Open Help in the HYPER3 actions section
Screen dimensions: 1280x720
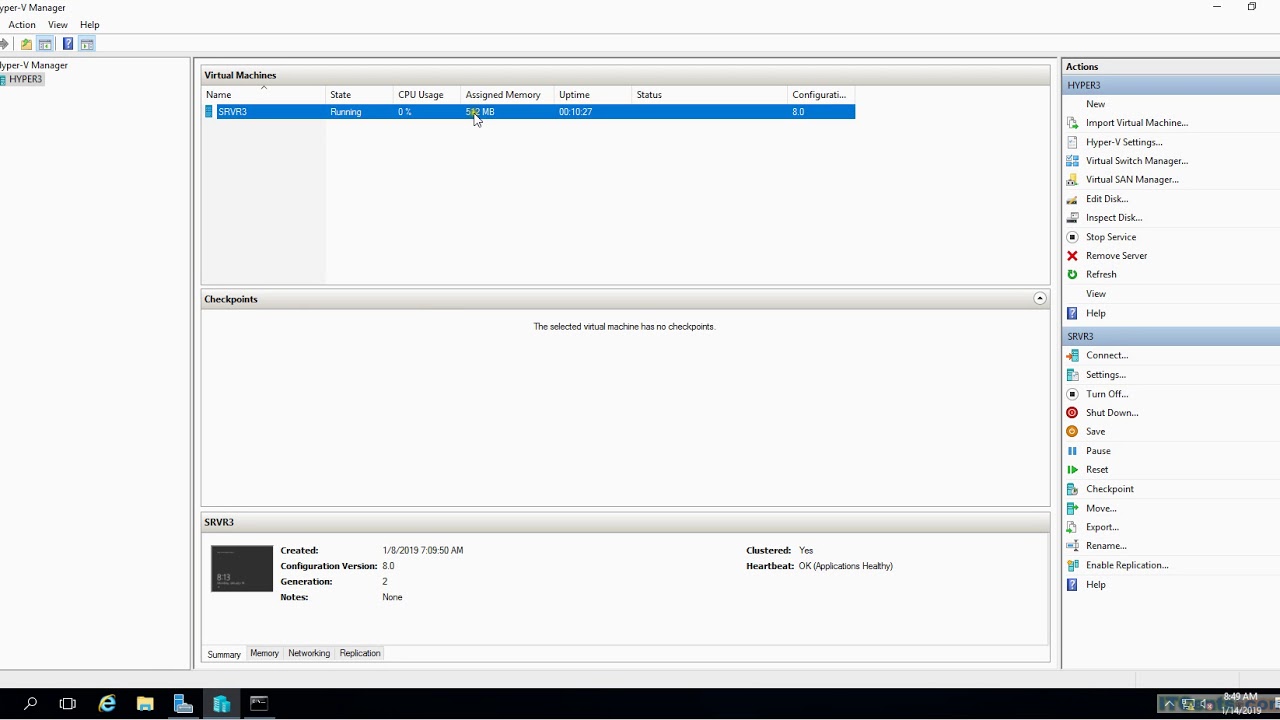point(1096,313)
